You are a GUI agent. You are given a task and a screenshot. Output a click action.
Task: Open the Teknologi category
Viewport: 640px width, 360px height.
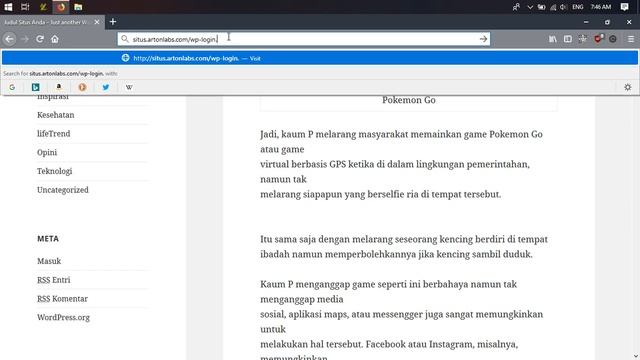pos(55,171)
